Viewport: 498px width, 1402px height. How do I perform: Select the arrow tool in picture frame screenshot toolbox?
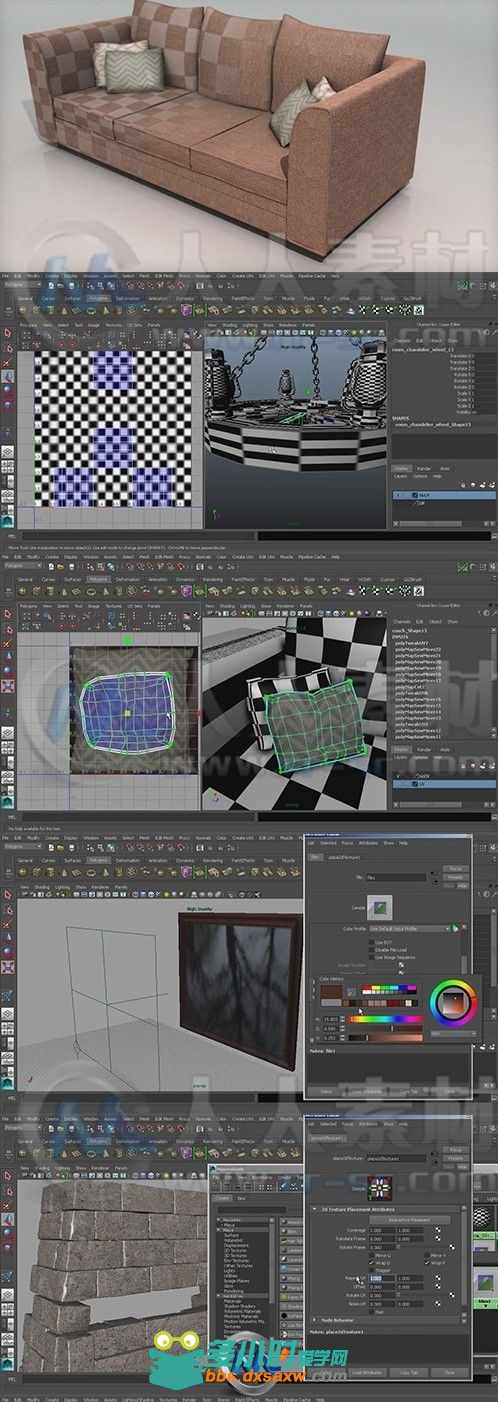8,893
